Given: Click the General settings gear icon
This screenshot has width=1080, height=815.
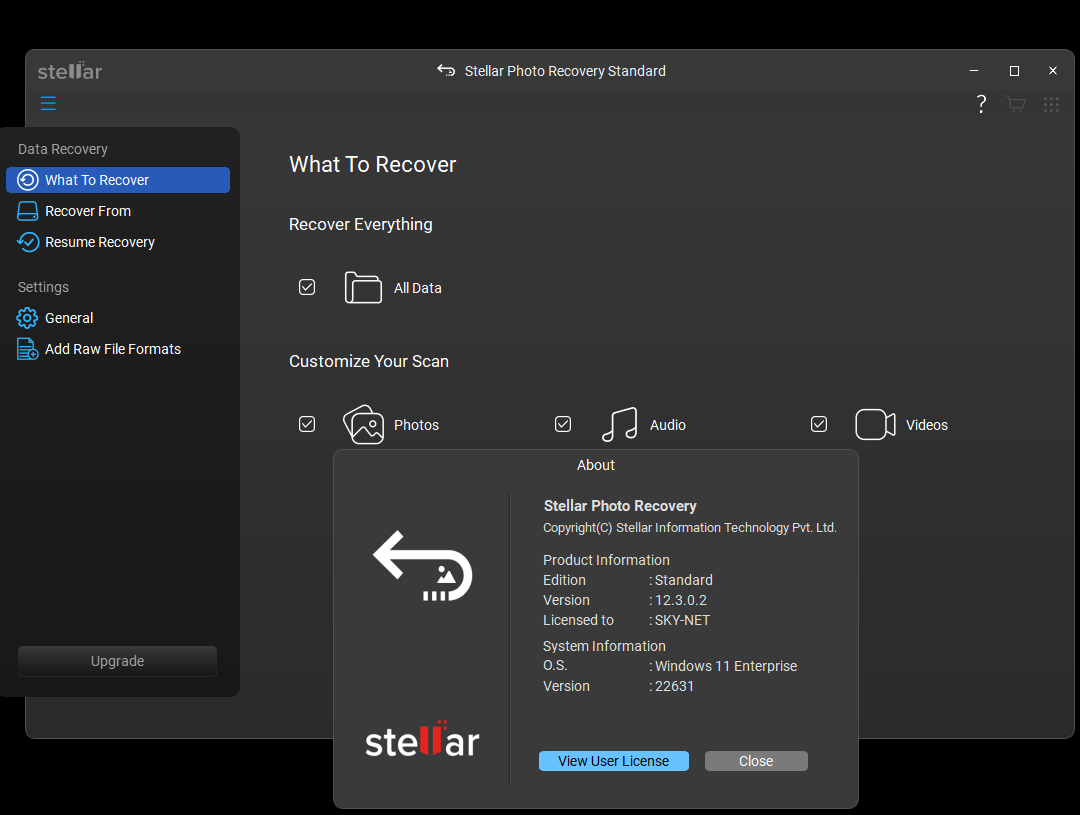Looking at the screenshot, I should (28, 318).
